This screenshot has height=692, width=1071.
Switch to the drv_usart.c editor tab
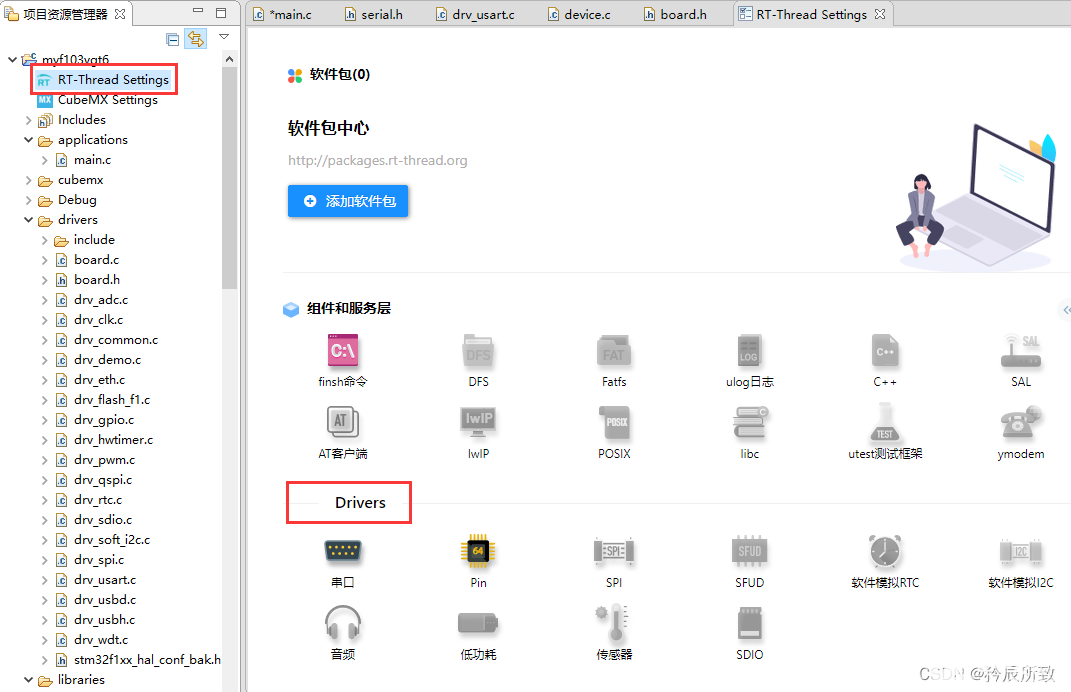tap(476, 14)
